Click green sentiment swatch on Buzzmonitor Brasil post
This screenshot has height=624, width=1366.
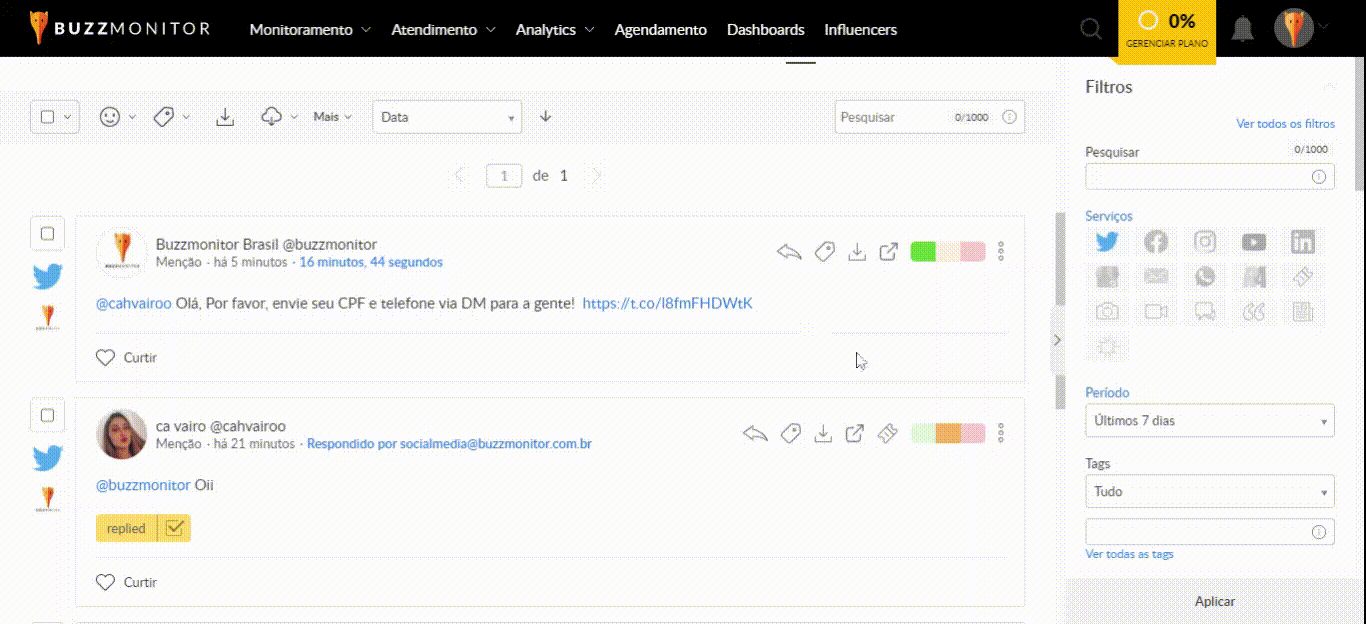pyautogui.click(x=922, y=252)
